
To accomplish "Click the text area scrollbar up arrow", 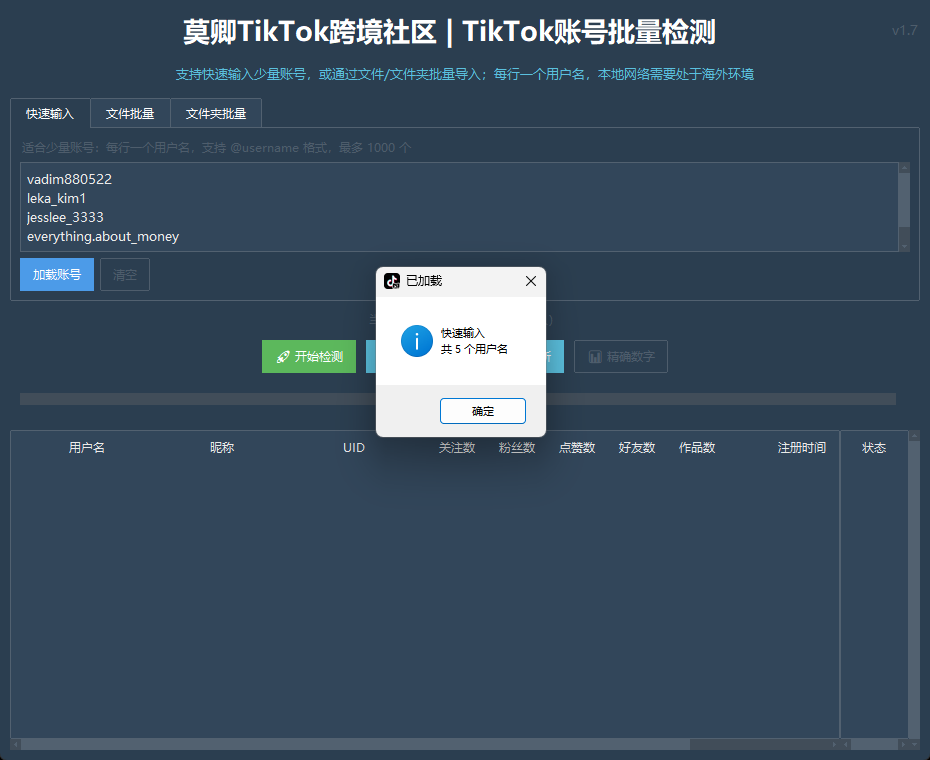I will 904,168.
